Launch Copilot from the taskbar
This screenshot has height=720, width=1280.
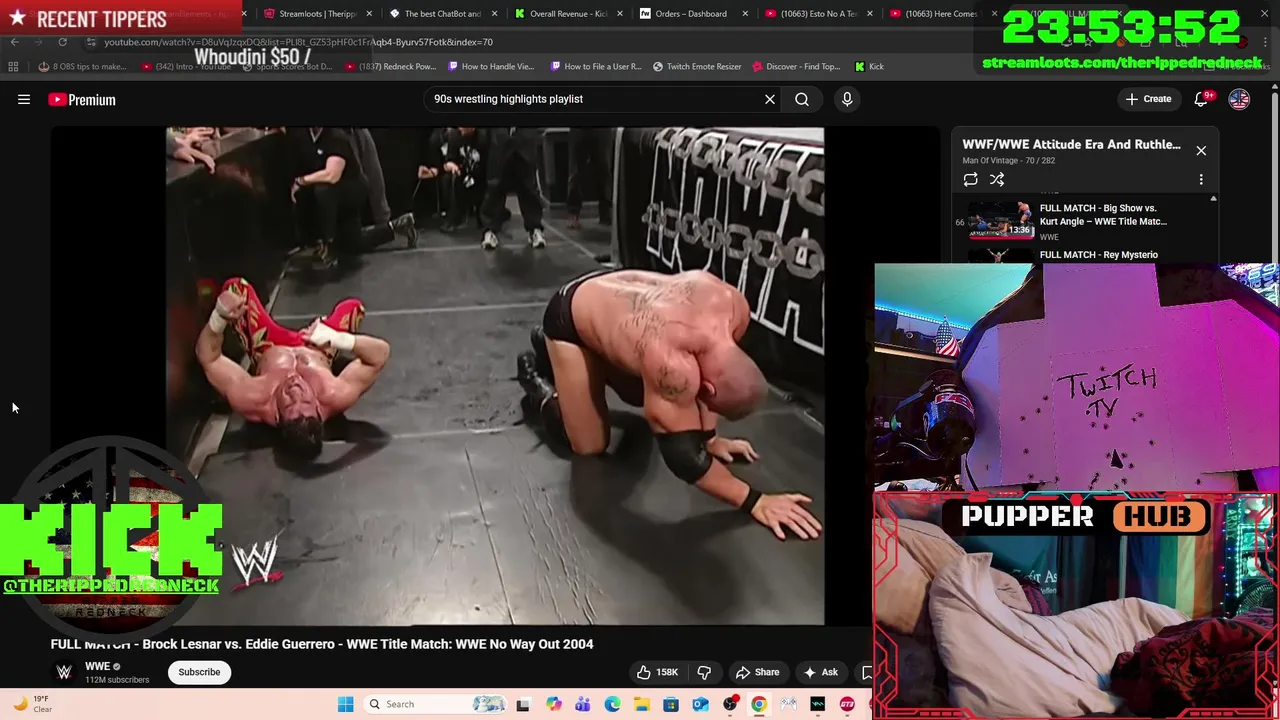click(x=554, y=704)
